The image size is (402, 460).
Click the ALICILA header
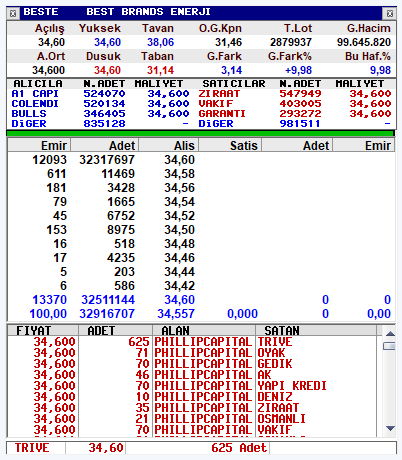[38, 84]
